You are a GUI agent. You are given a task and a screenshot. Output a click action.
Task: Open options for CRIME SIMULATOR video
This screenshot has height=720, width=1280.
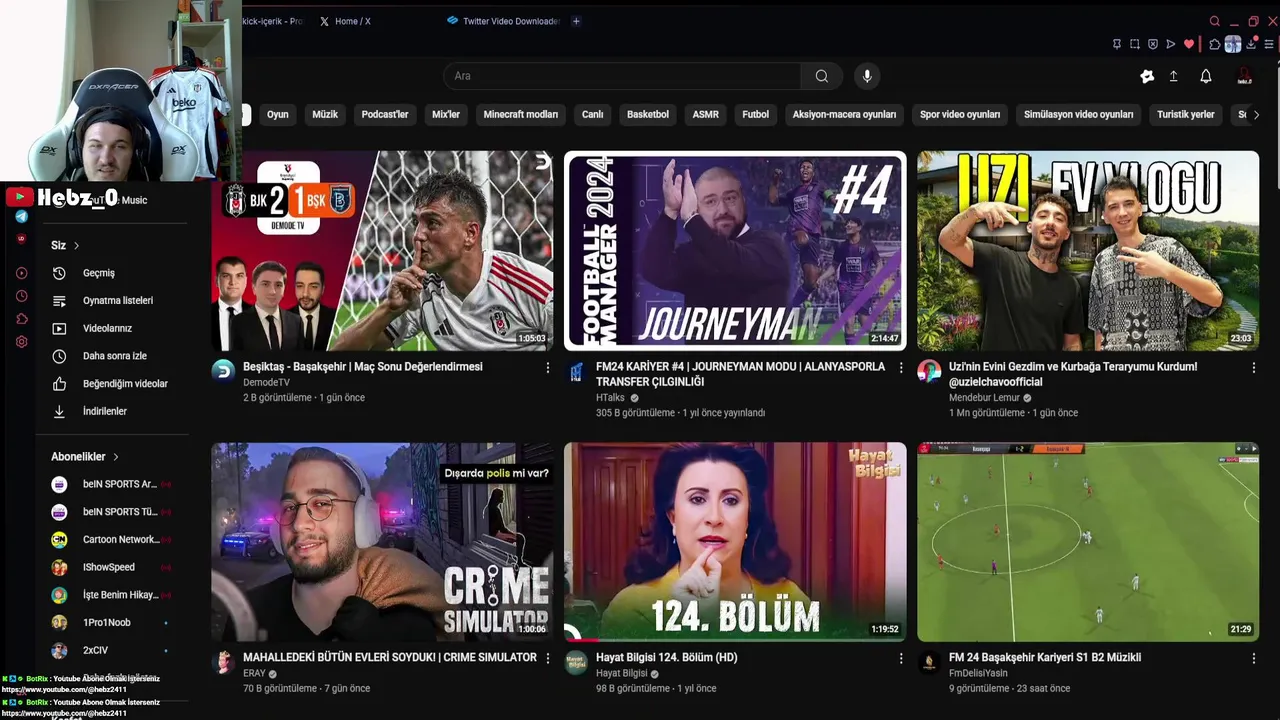(x=547, y=658)
